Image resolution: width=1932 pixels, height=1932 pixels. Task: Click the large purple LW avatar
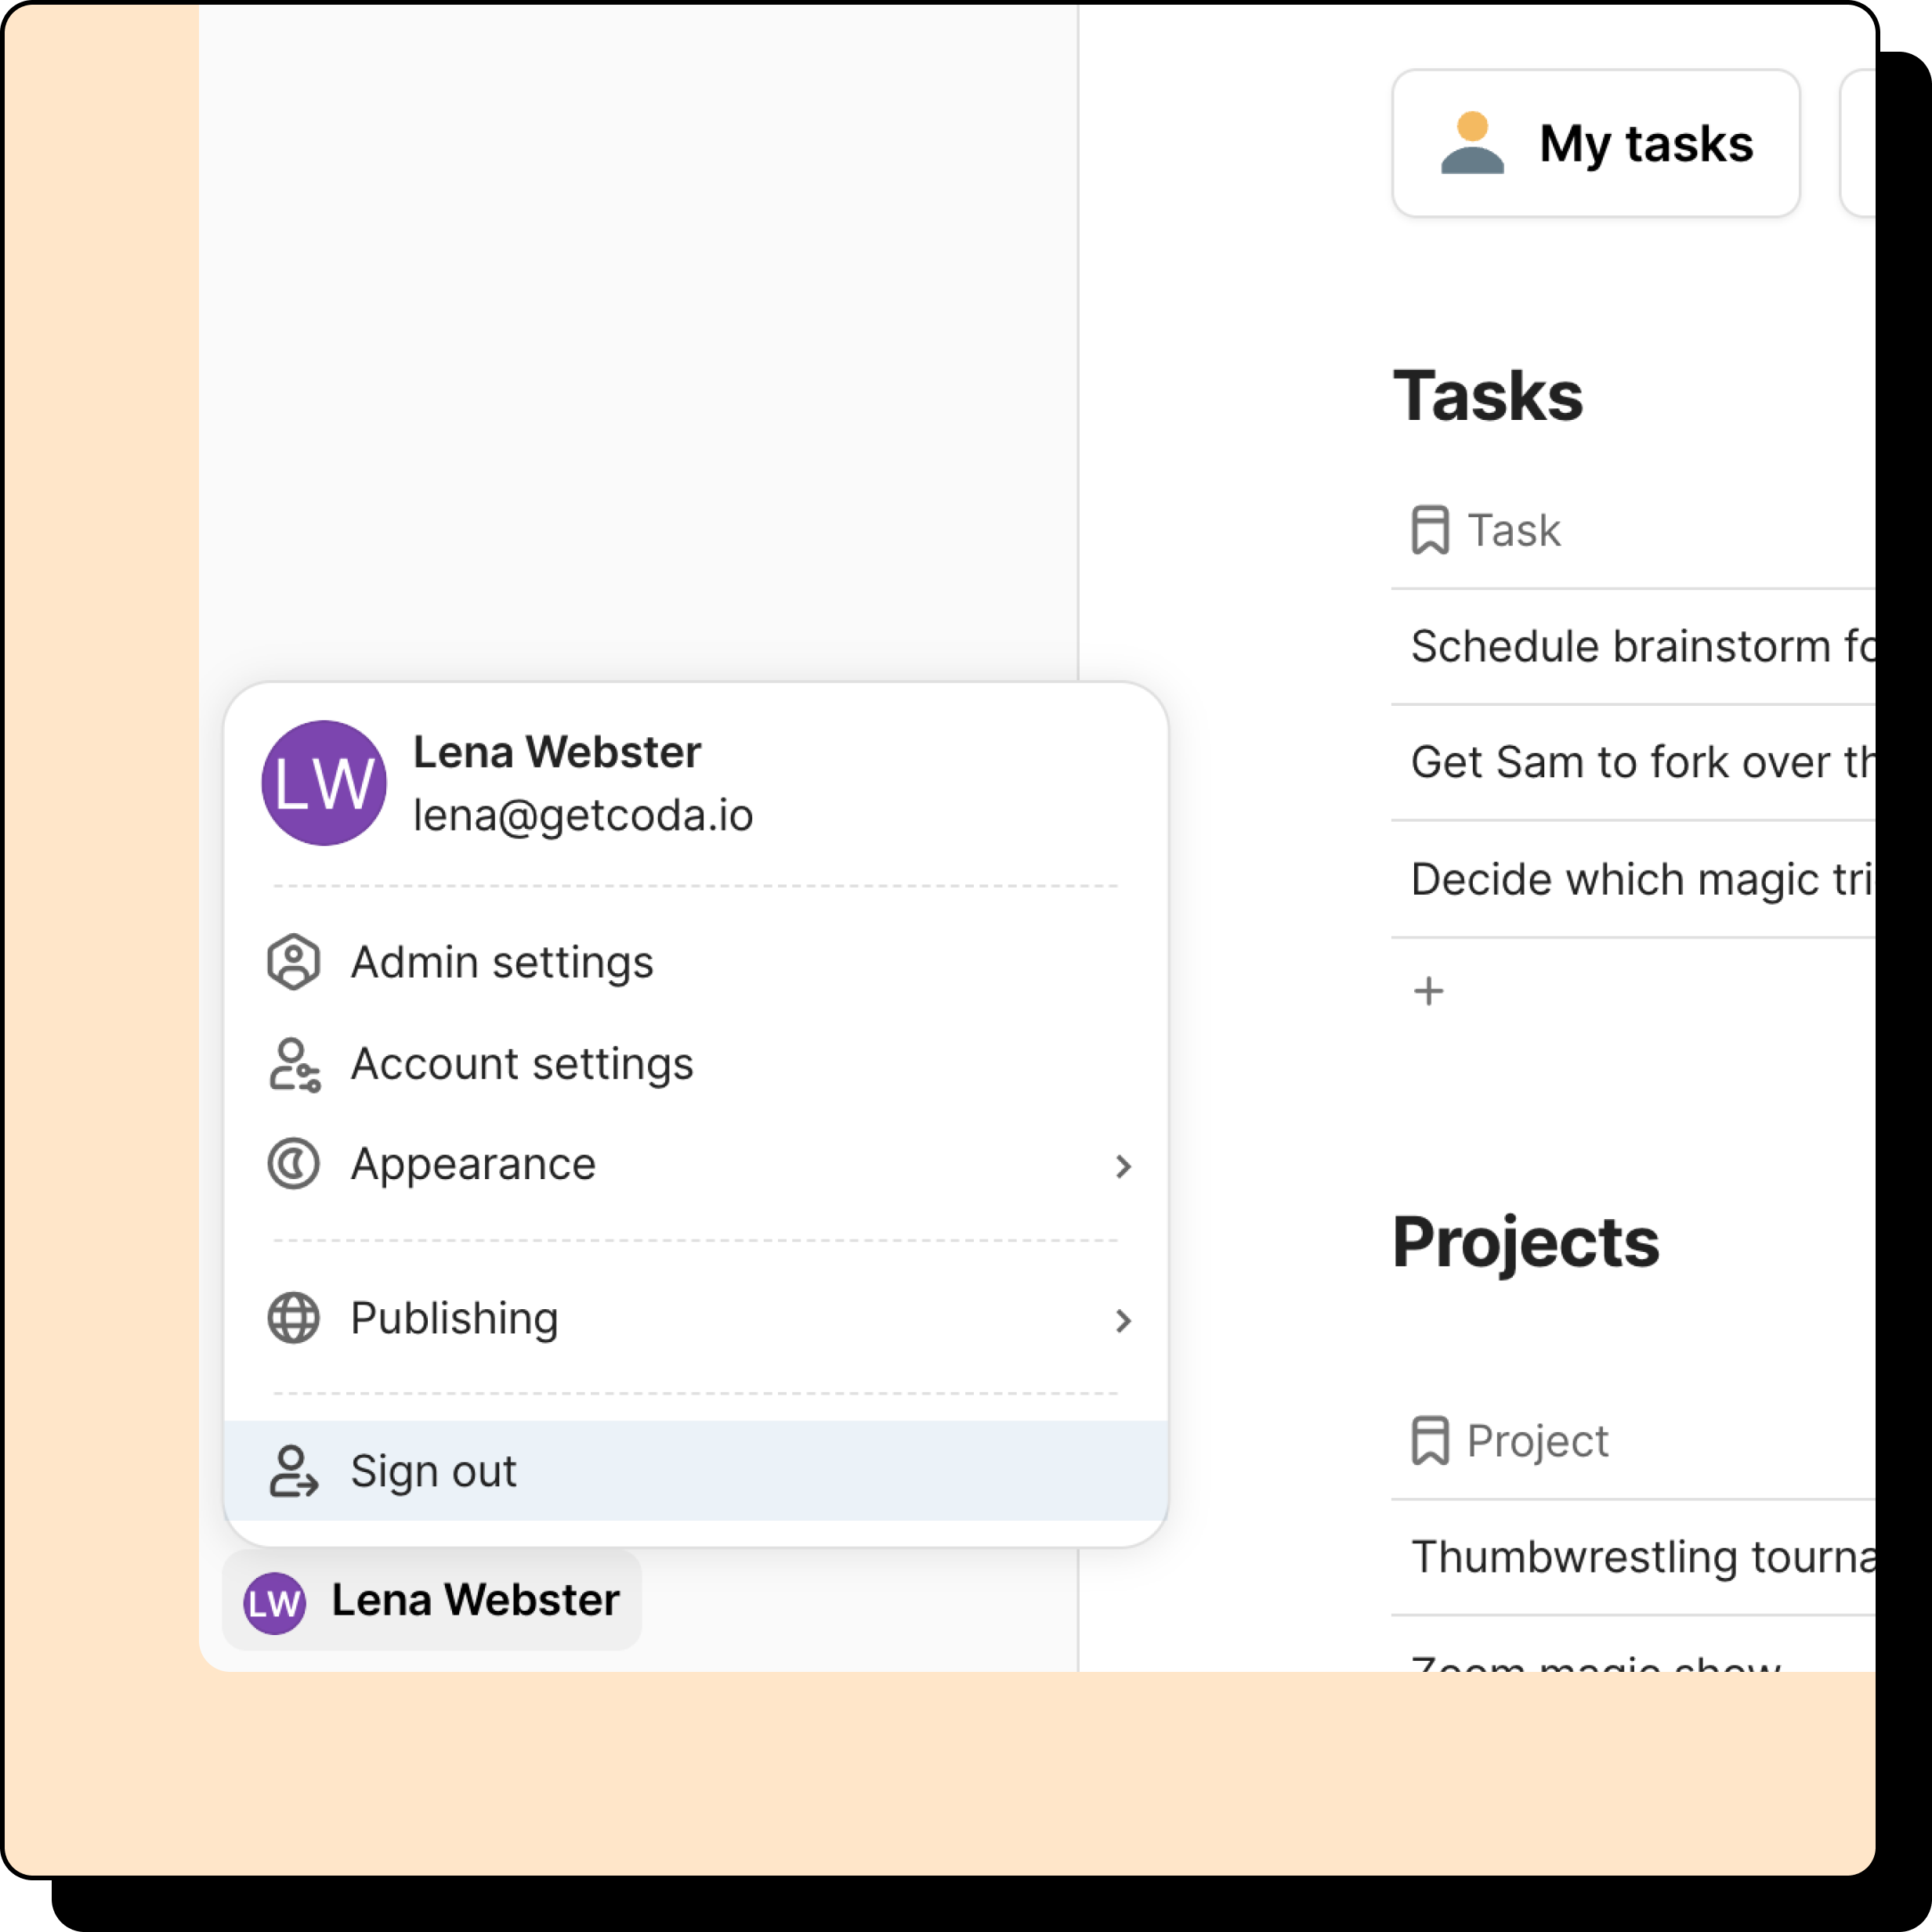[x=324, y=783]
